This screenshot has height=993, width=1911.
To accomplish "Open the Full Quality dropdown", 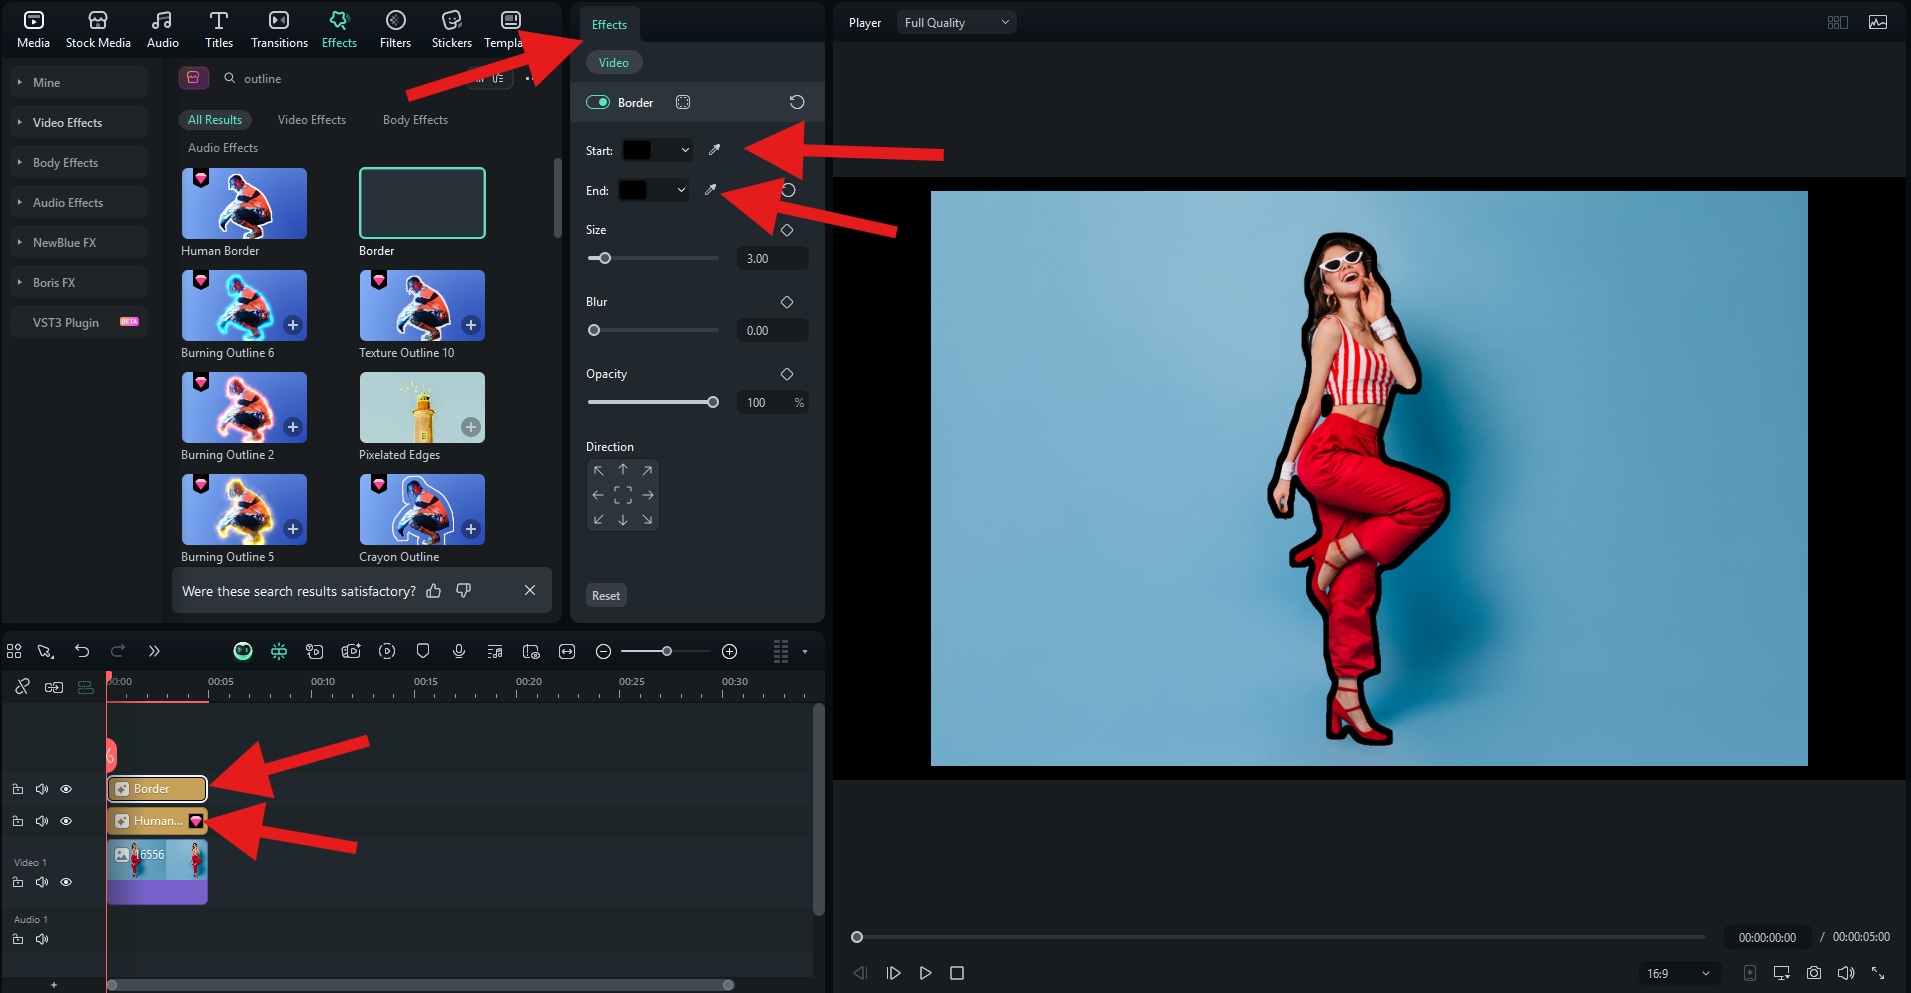I will (x=956, y=22).
